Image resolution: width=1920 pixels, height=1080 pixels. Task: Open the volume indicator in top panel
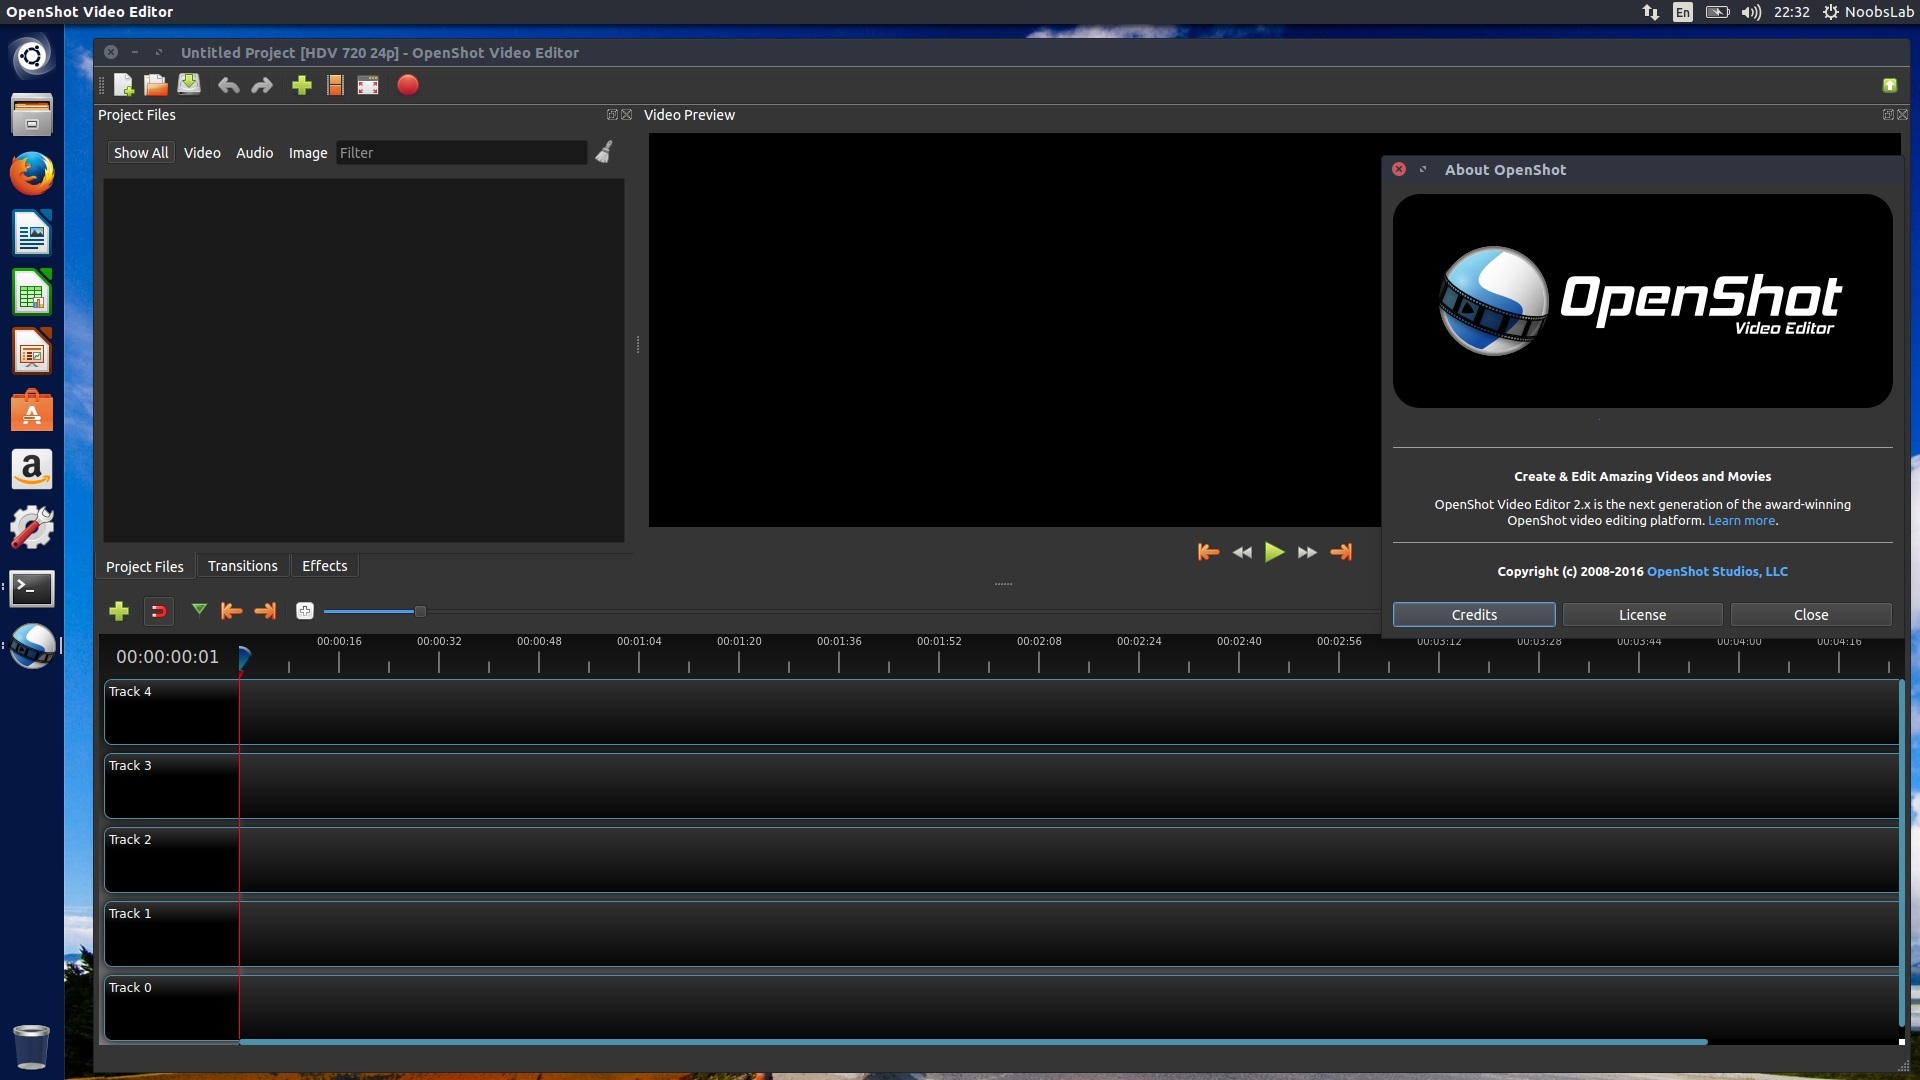pos(1751,12)
